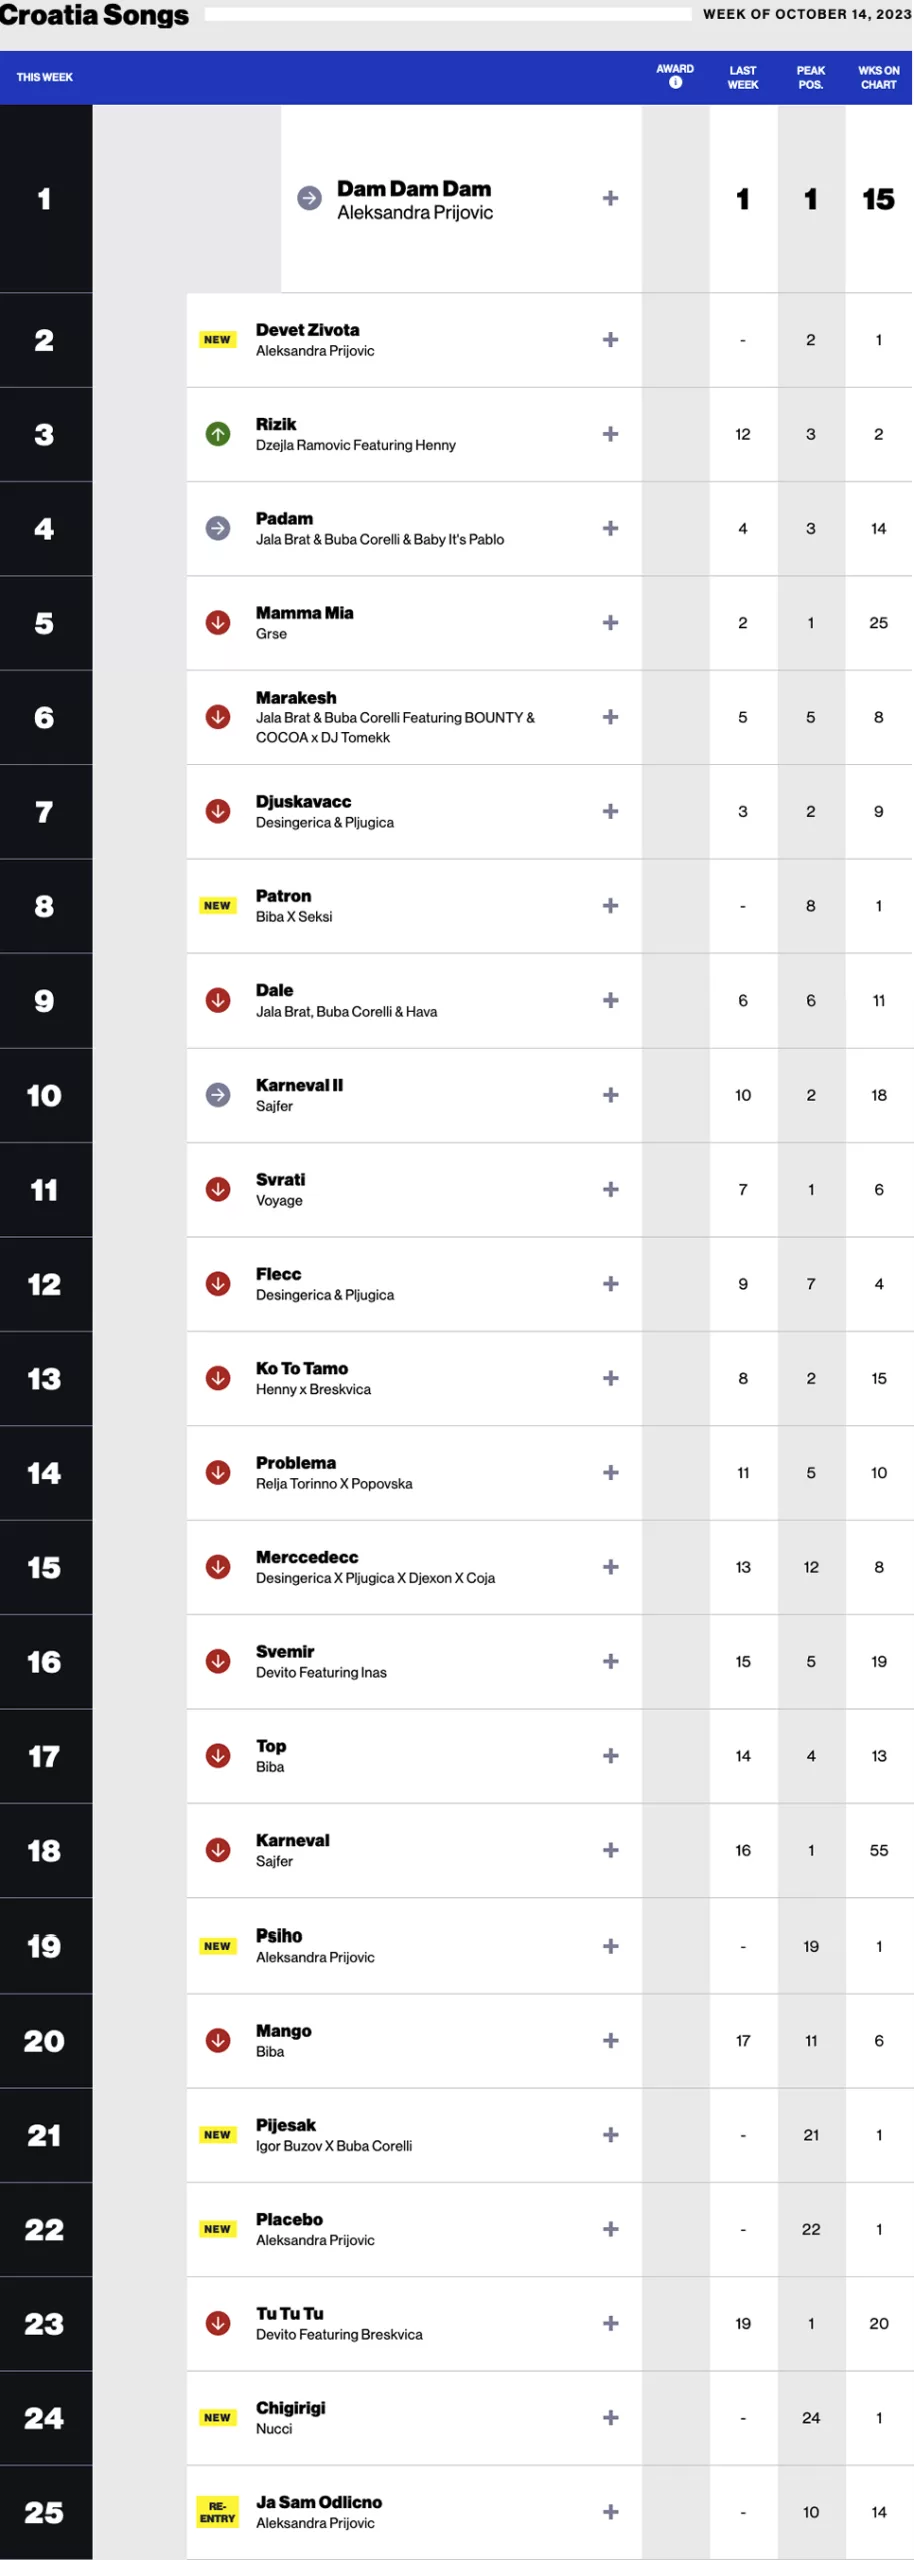Open the plus icon for Marakesh
The image size is (914, 2560).
click(x=610, y=717)
